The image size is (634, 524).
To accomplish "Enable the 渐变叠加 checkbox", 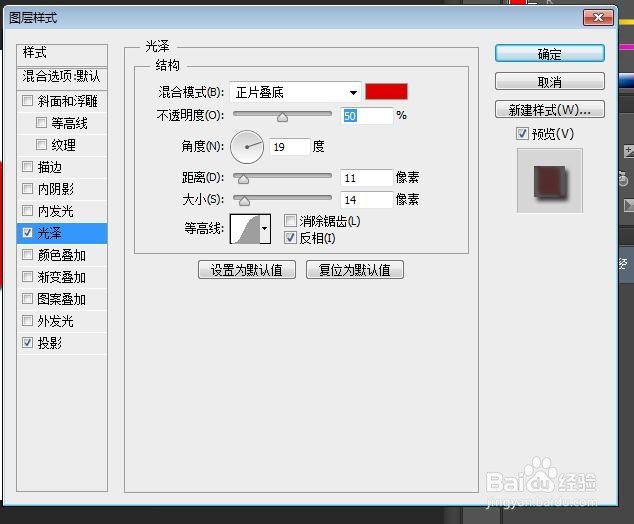I will [x=27, y=277].
